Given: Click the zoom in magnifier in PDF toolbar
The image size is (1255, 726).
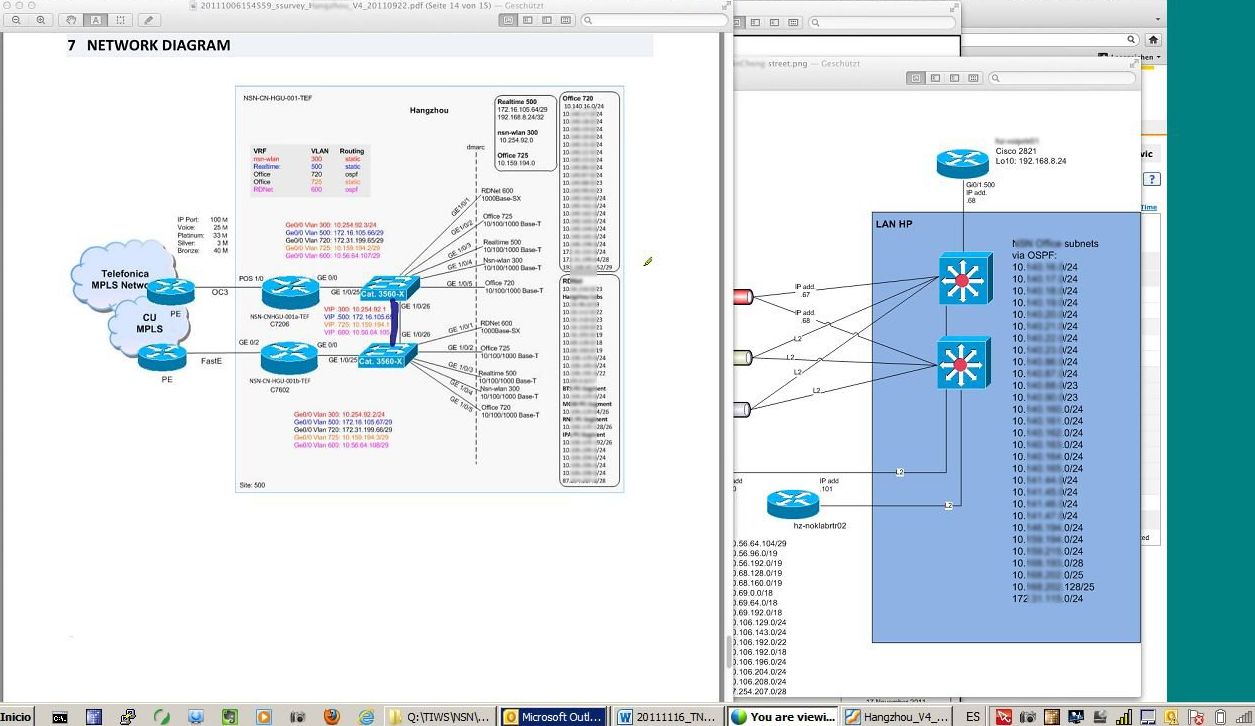Looking at the screenshot, I should point(41,20).
